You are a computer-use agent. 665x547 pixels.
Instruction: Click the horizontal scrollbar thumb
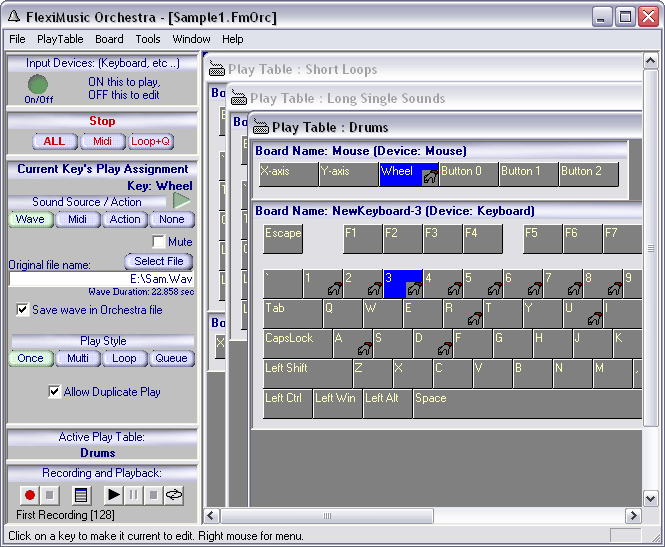[x=327, y=516]
